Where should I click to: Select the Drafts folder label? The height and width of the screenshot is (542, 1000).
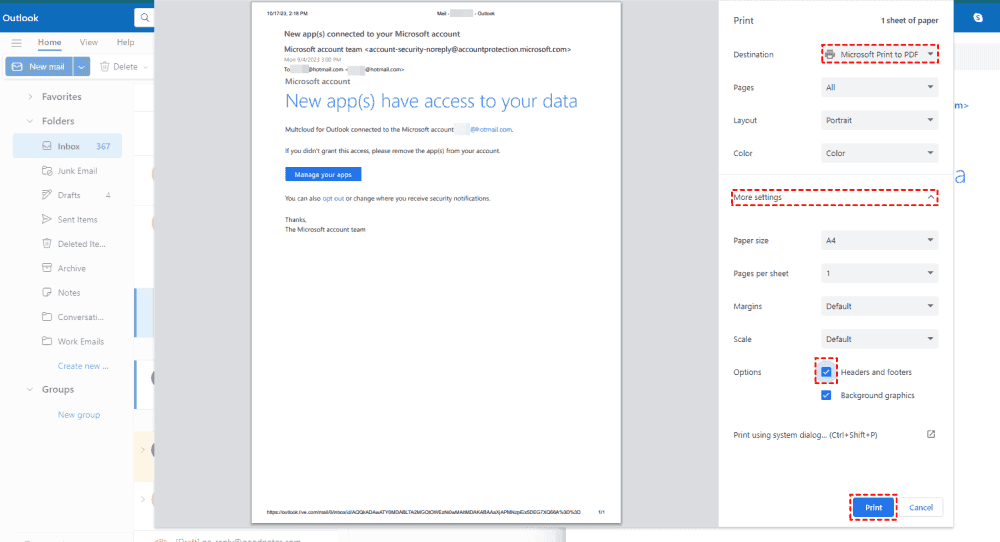69,195
